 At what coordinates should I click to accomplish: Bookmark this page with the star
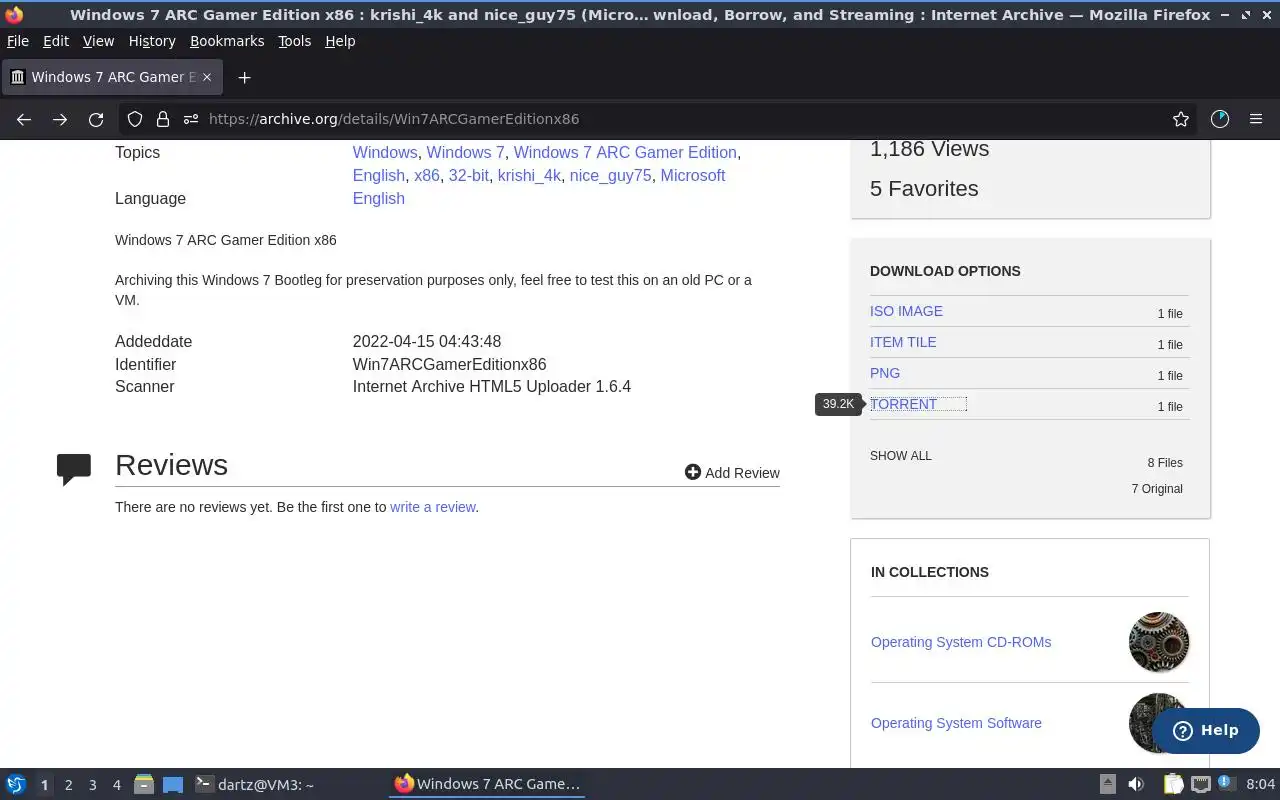click(1181, 119)
